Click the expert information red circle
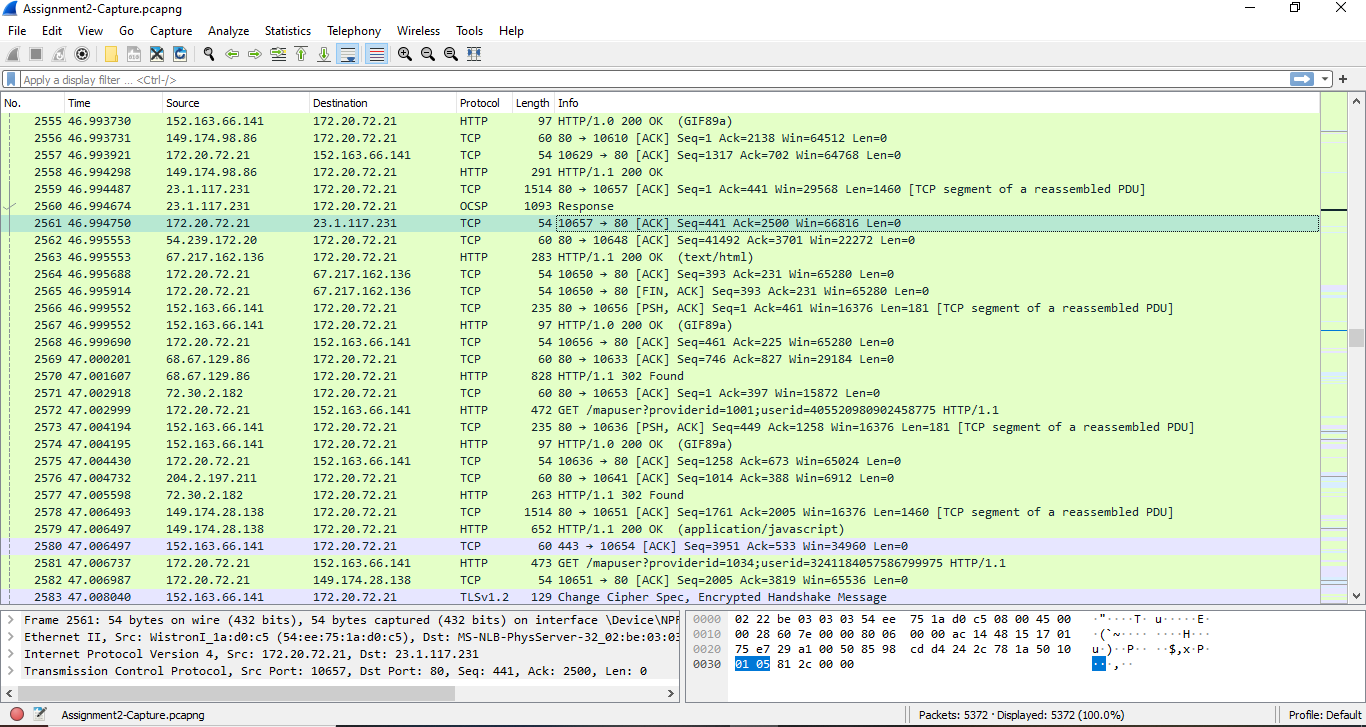Viewport: 1366px width, 727px height. [x=17, y=714]
